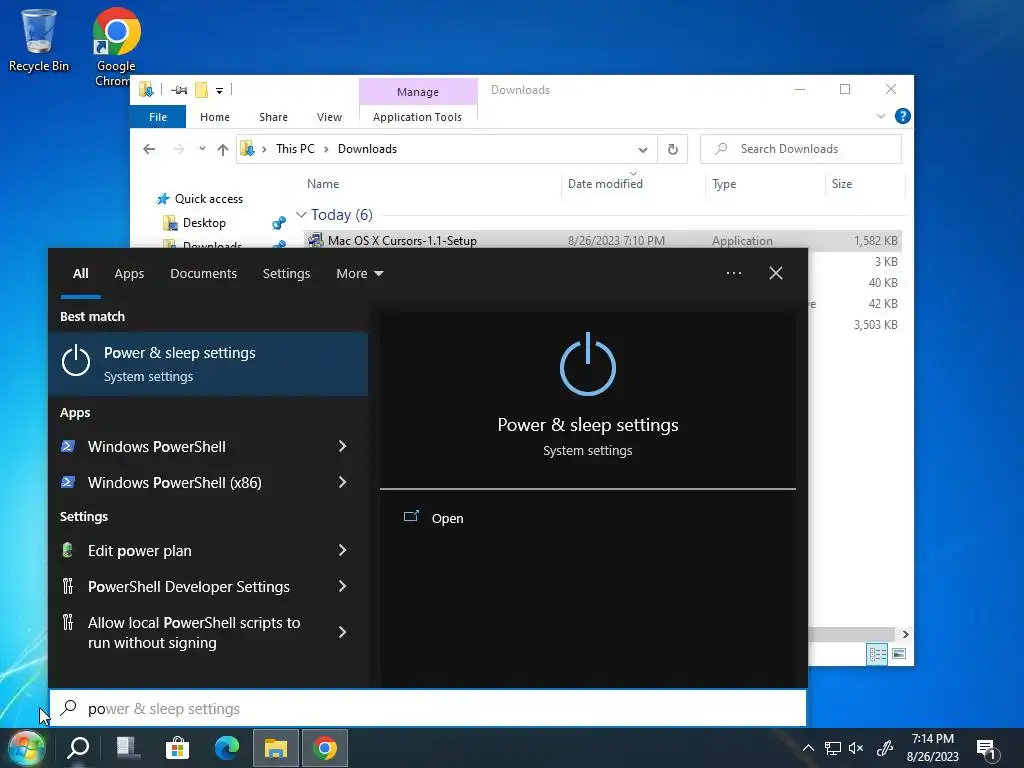This screenshot has height=768, width=1024.
Task: Show hidden system tray icons
Action: 808,748
